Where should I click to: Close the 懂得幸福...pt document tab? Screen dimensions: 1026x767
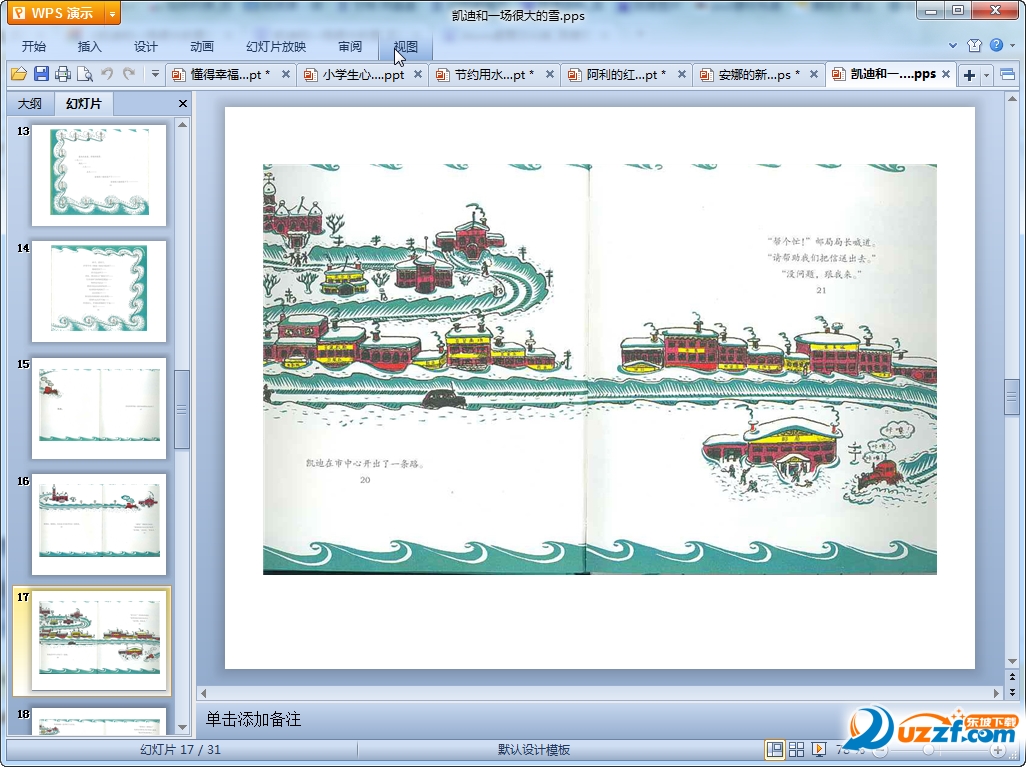[286, 75]
